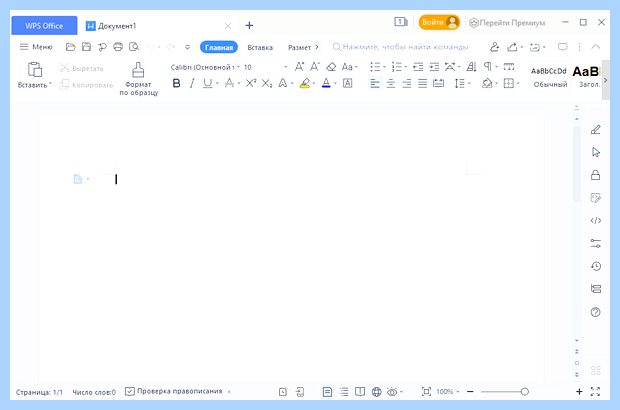Open font size dropdown arrow
Image resolution: width=620 pixels, height=410 pixels.
(285, 67)
